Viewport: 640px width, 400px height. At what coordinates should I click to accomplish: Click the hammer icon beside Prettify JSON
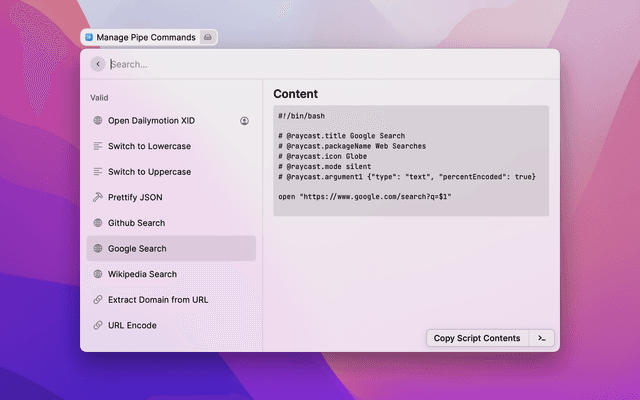[98, 197]
